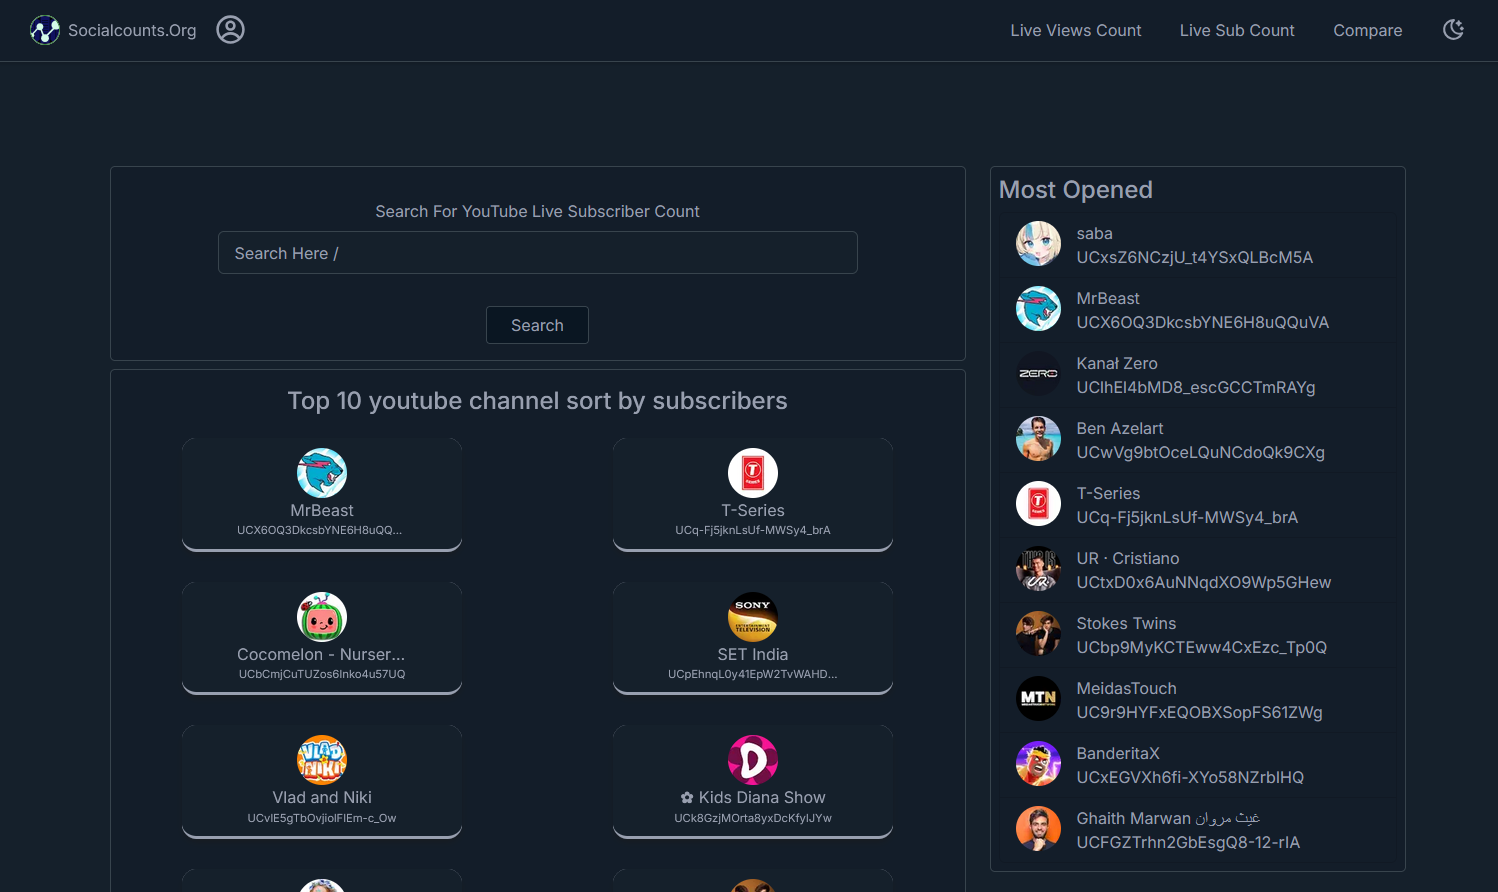Open MrBeast avatar in Most Opened

tap(1039, 309)
